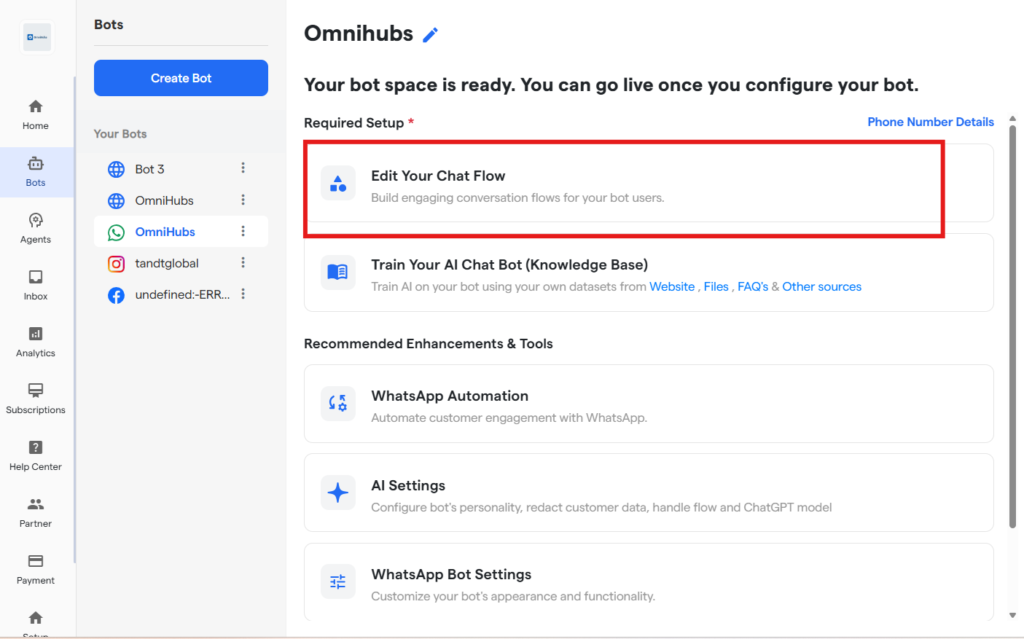Click the pencil icon beside Omnihubs title
1024x639 pixels.
click(430, 35)
